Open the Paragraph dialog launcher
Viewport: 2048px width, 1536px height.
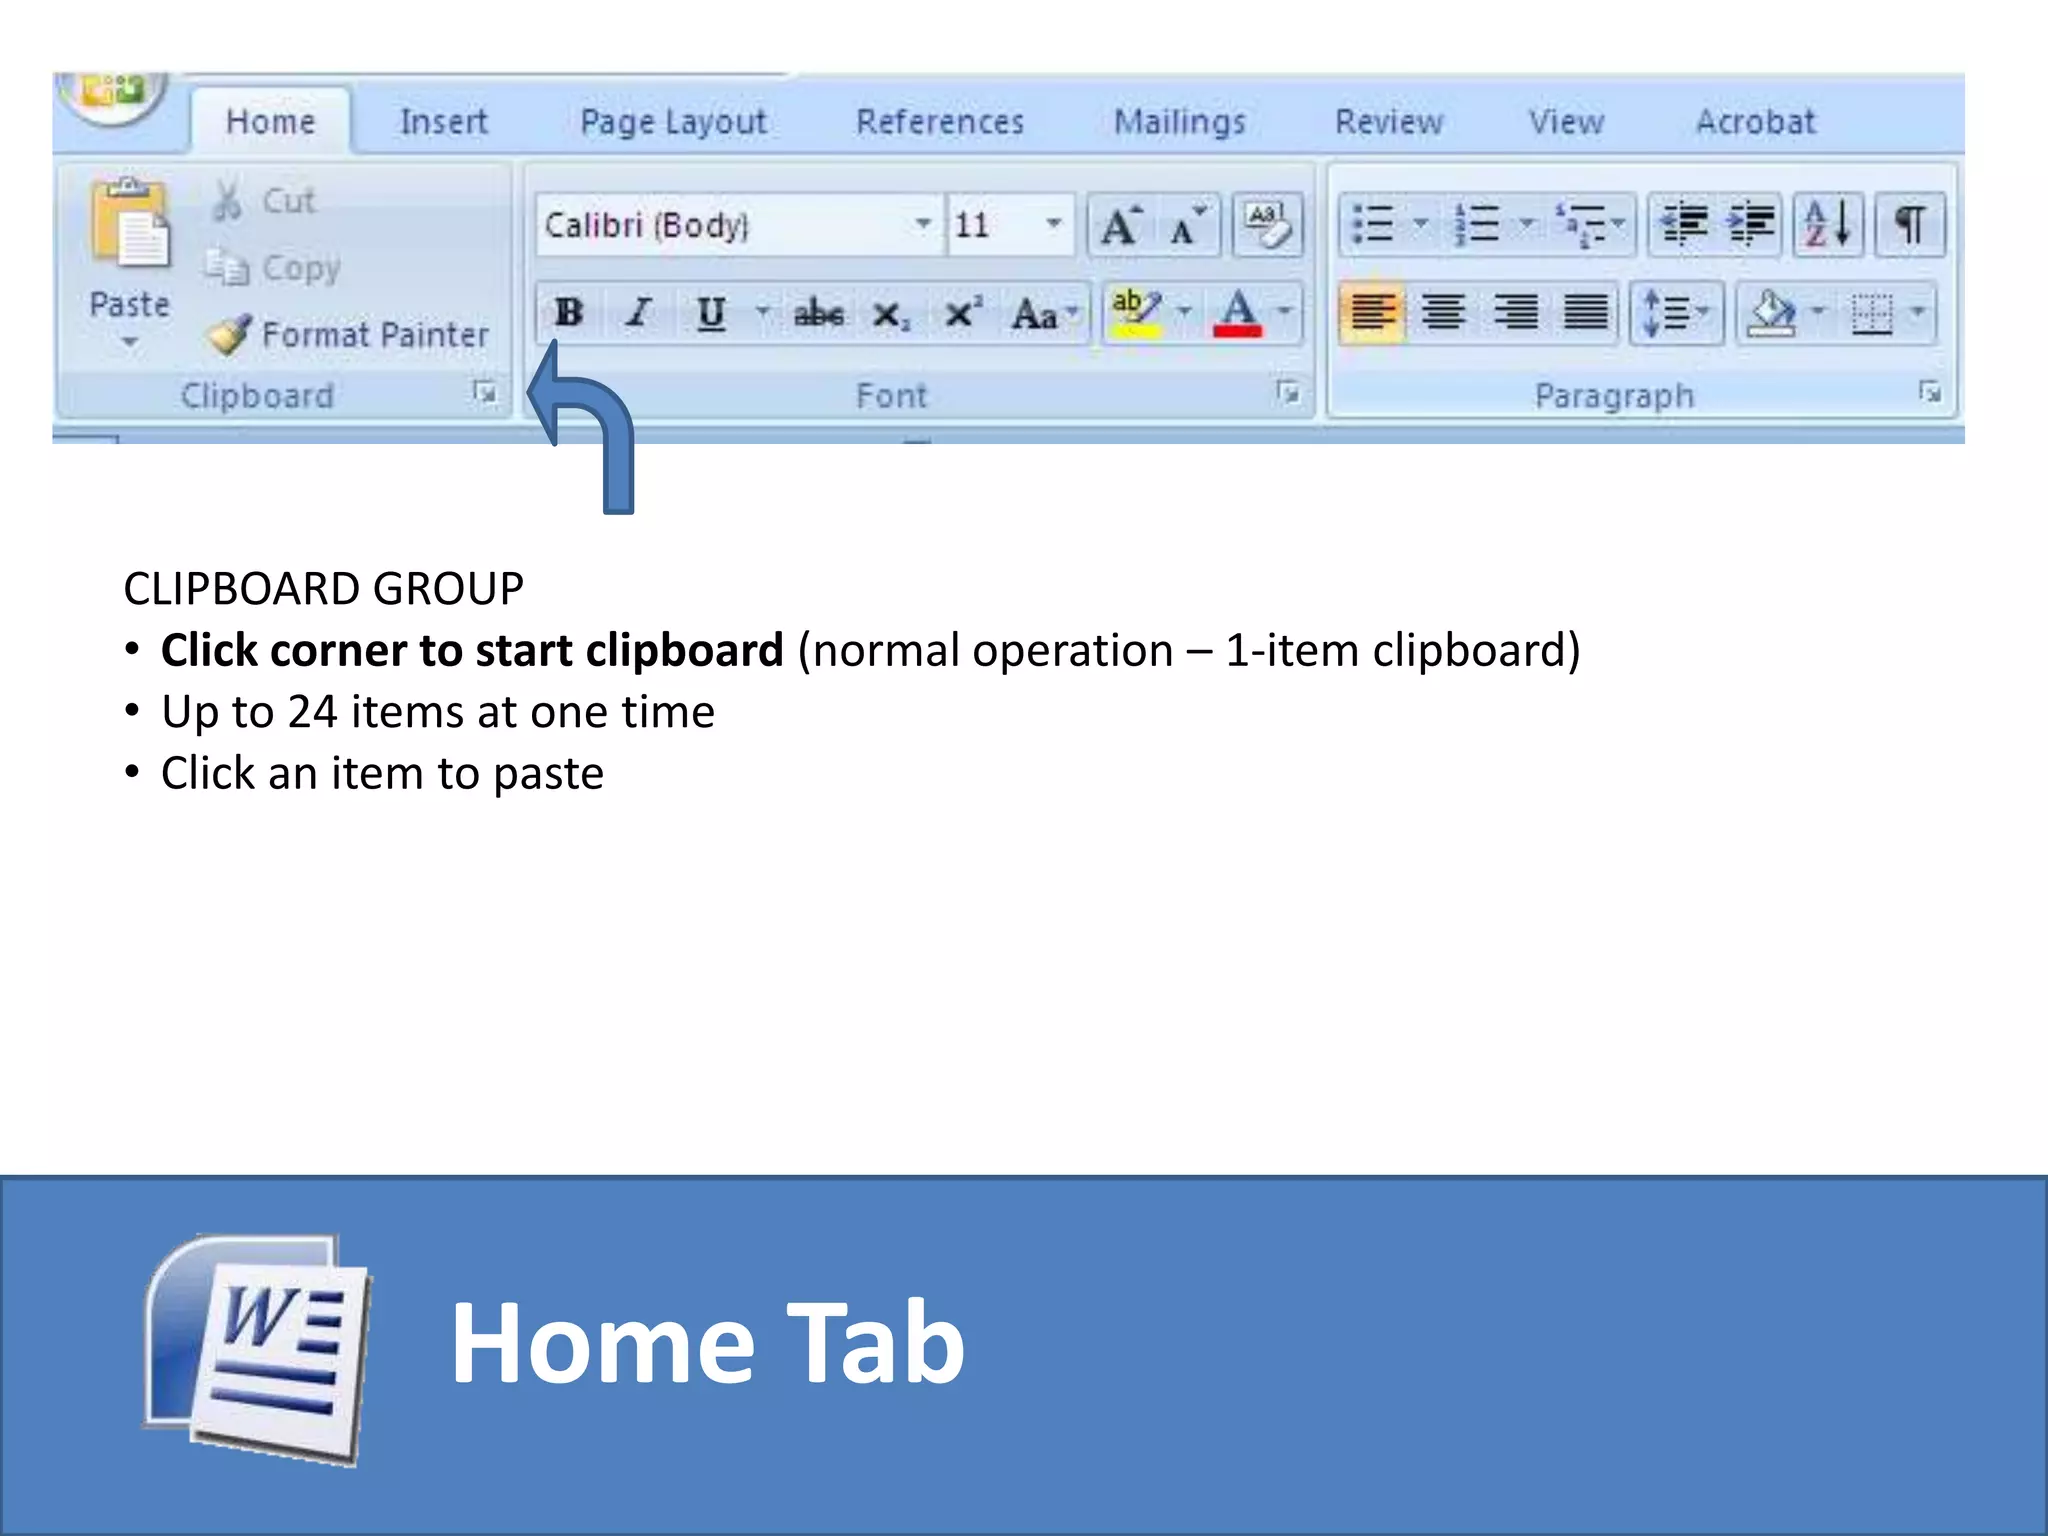point(1930,392)
